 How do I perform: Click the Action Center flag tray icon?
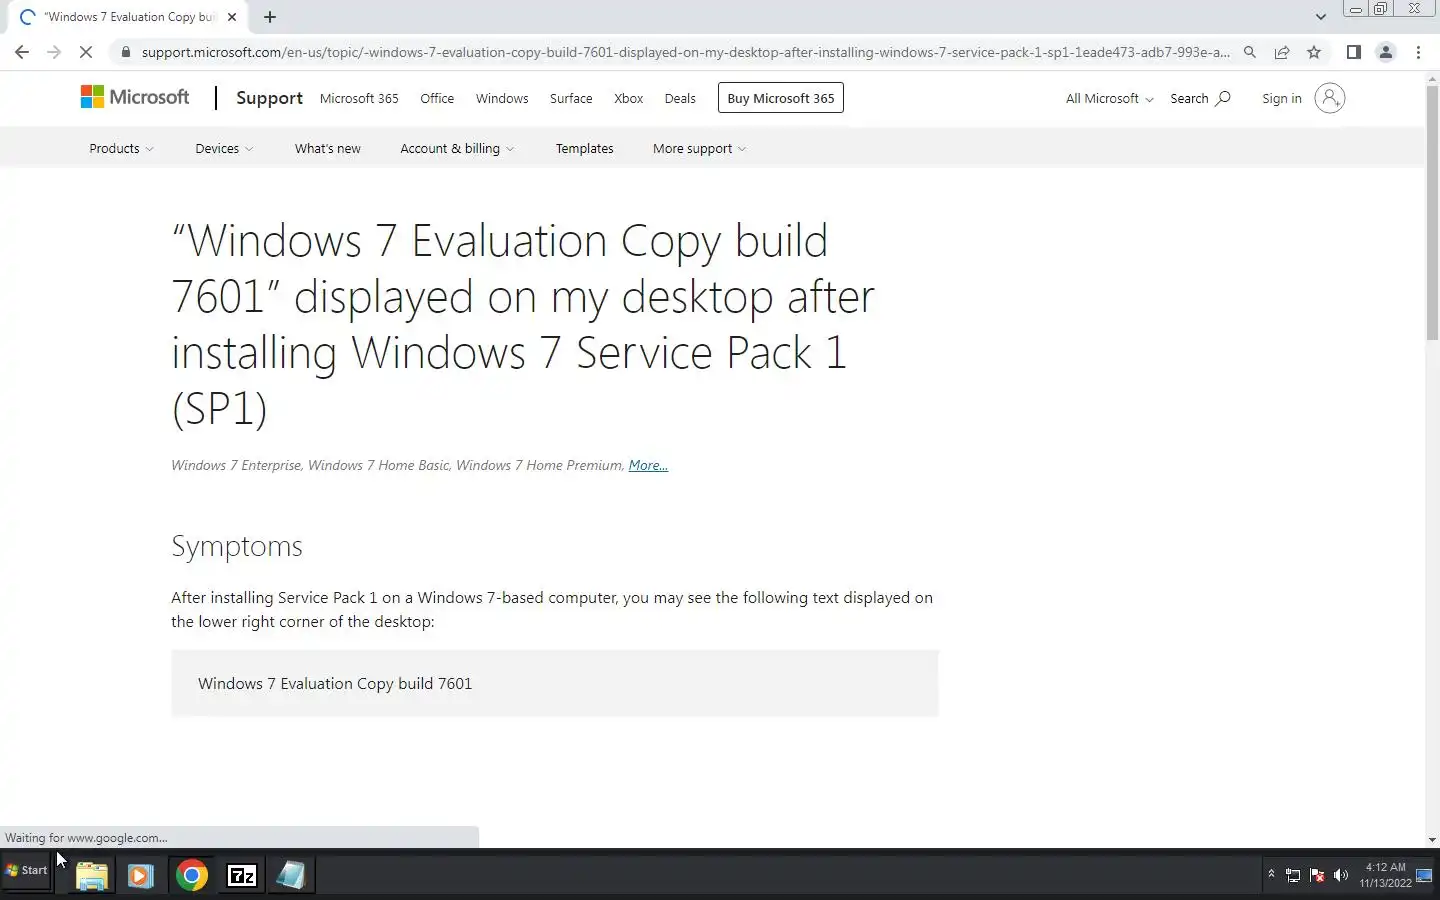1317,875
